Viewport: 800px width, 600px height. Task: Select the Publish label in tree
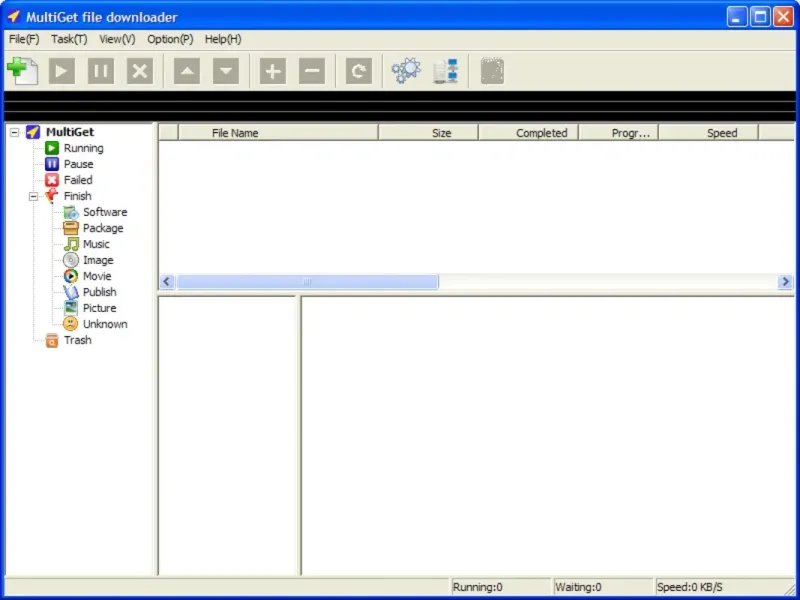99,292
